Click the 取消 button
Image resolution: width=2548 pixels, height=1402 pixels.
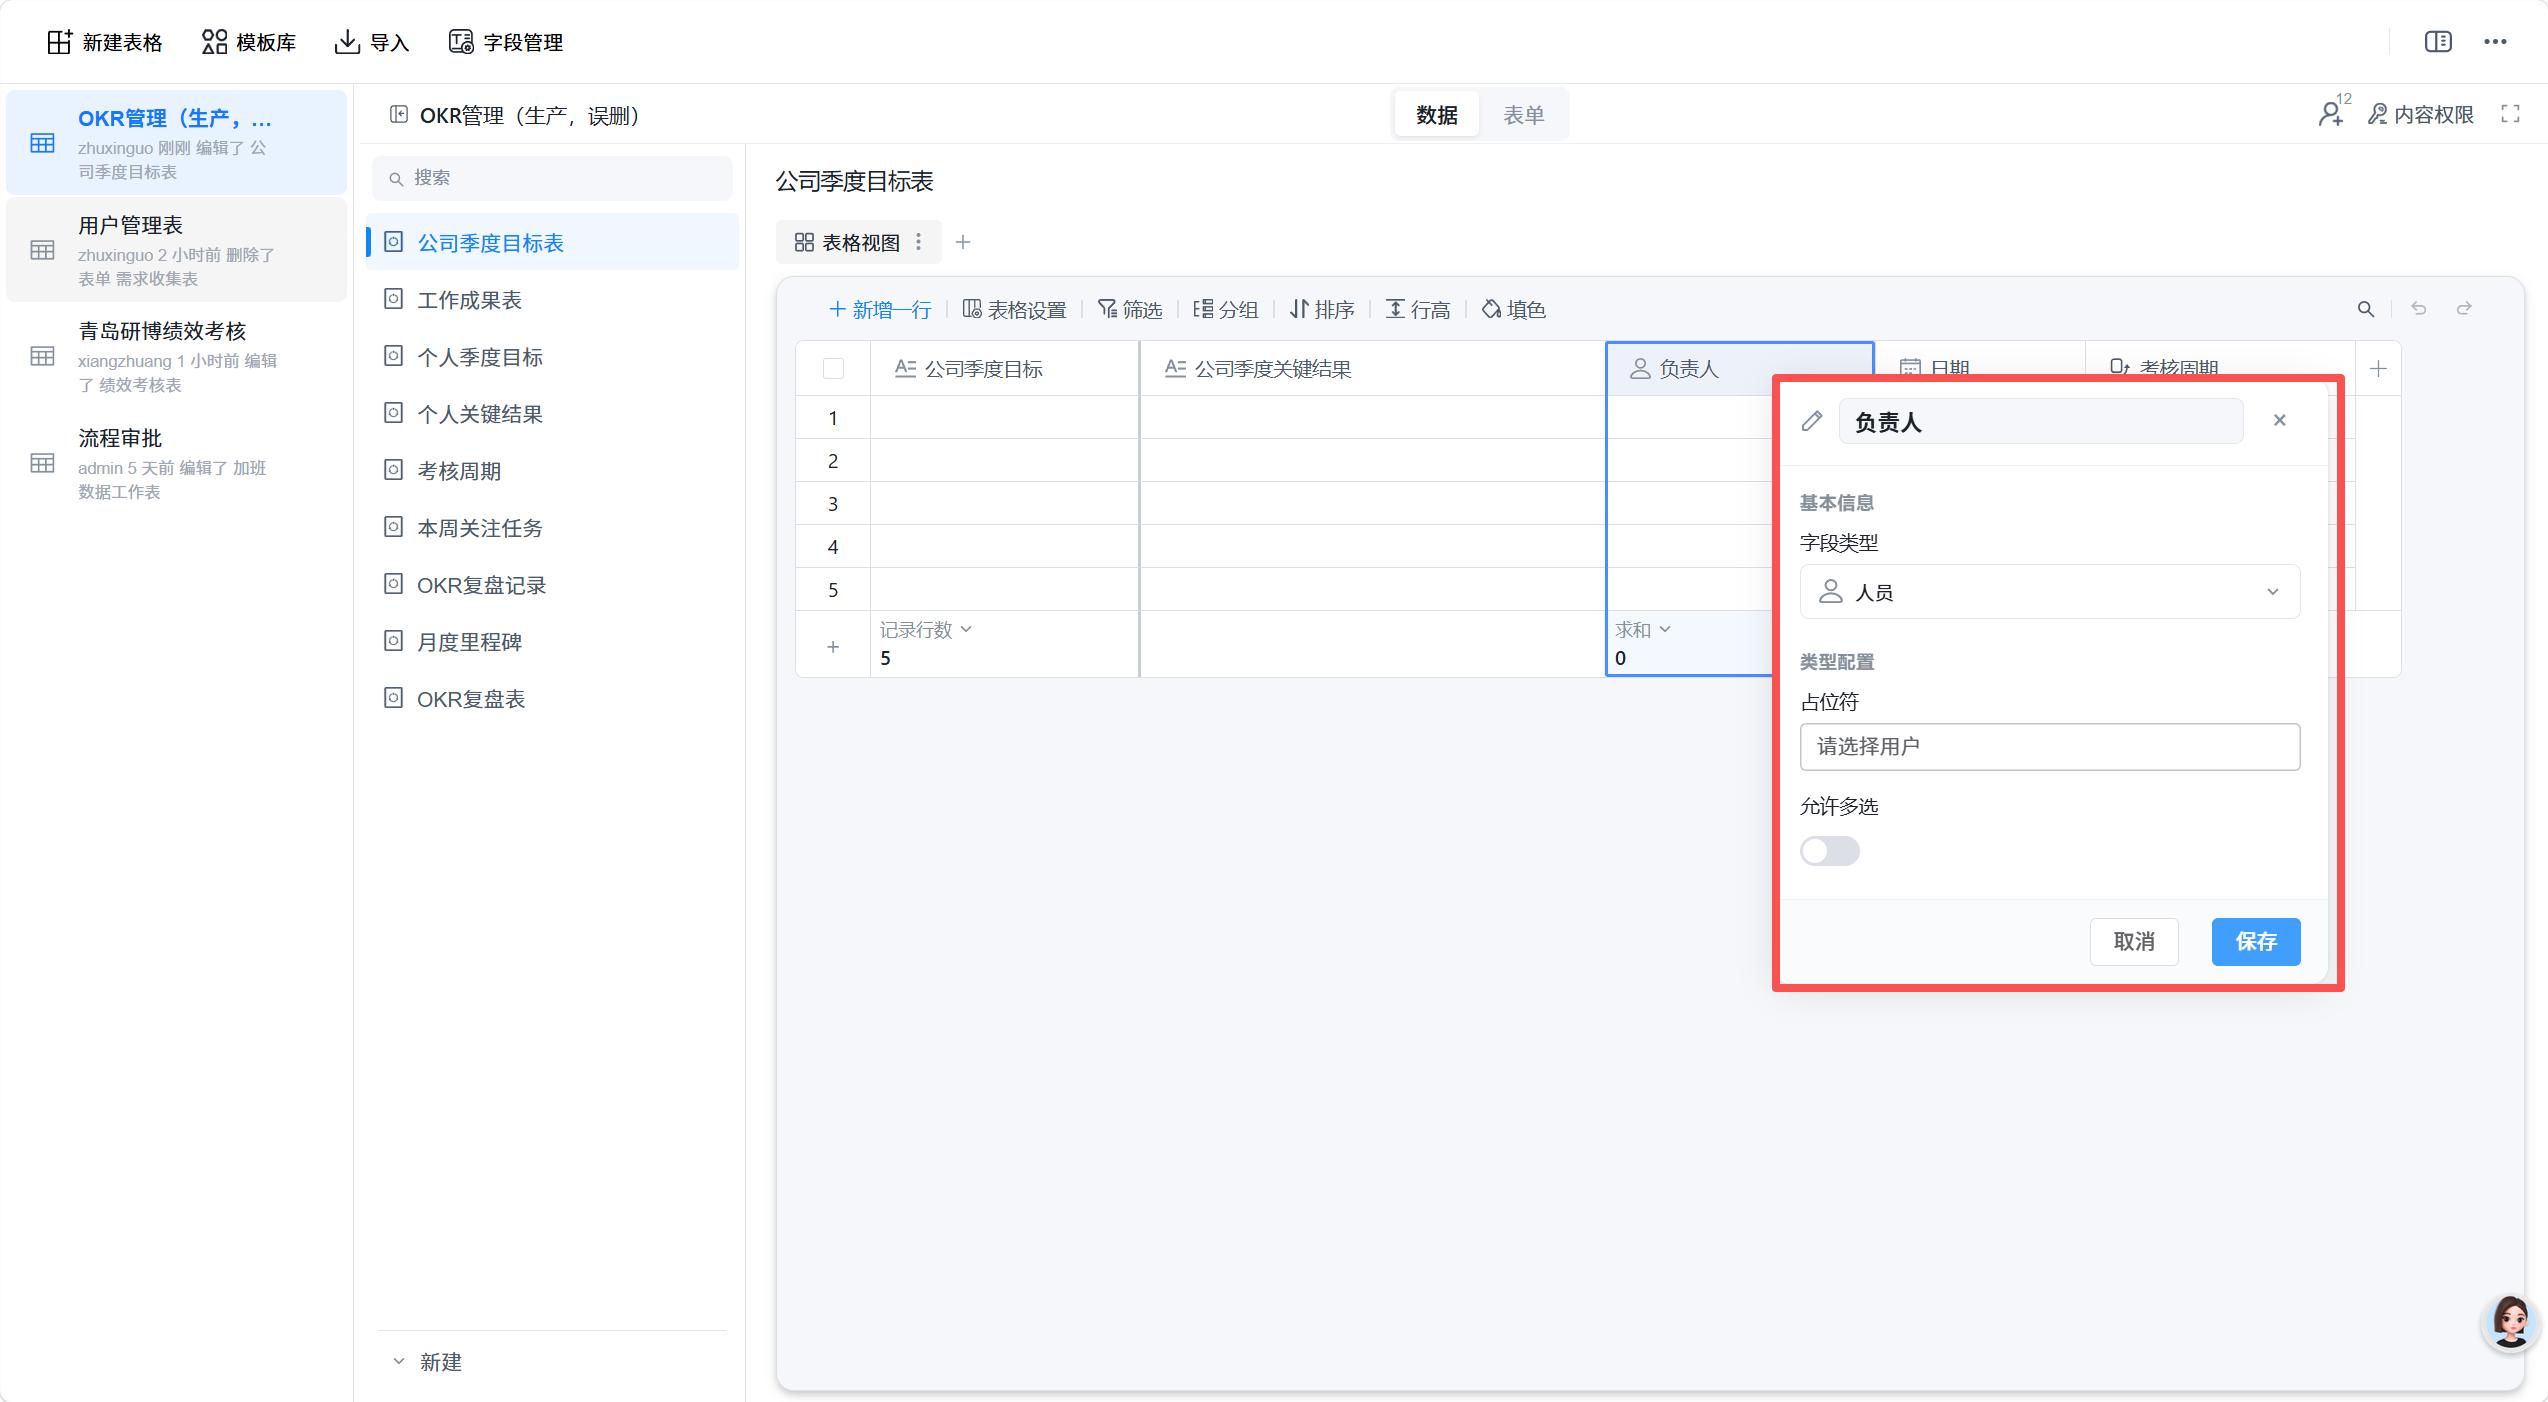(2134, 941)
